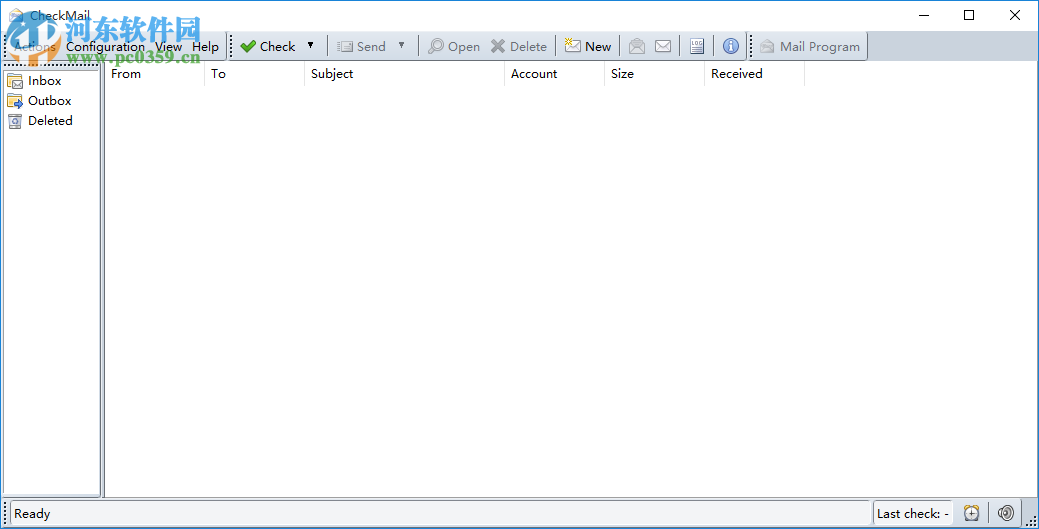Open the Help menu
This screenshot has height=529, width=1039.
(x=205, y=46)
